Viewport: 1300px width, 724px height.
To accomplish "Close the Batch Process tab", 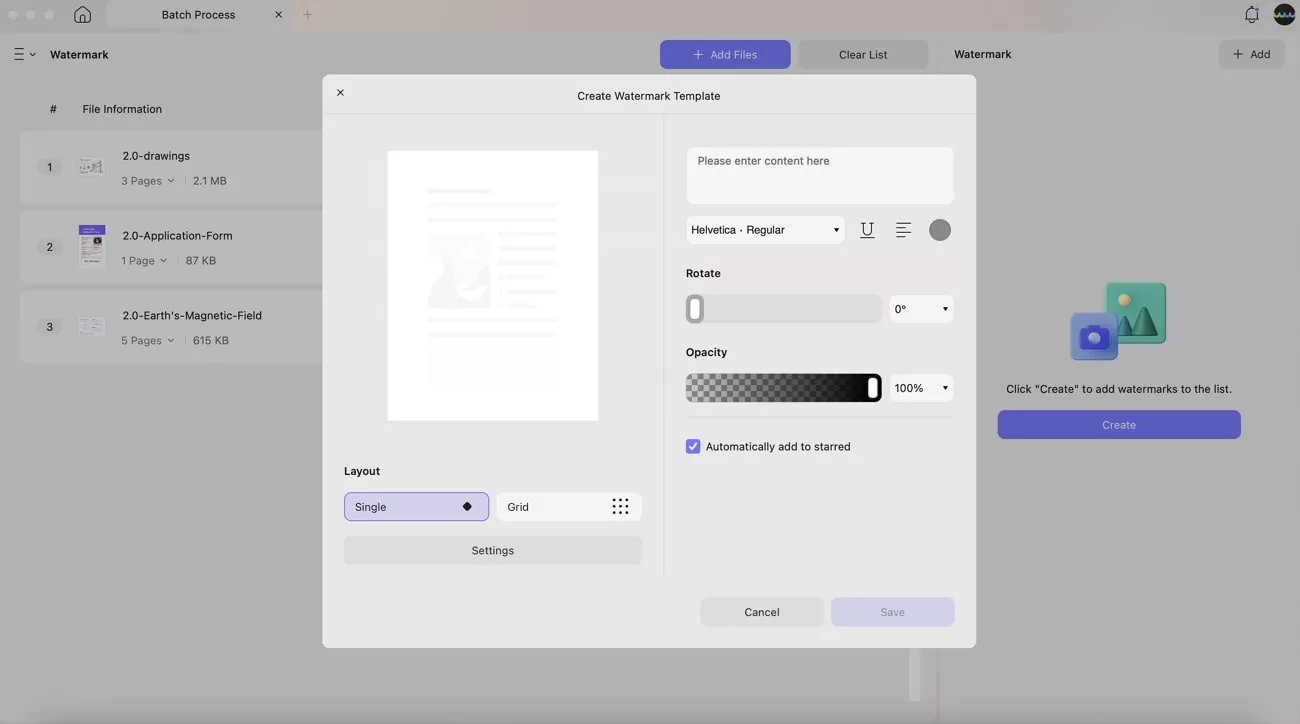I will 278,15.
